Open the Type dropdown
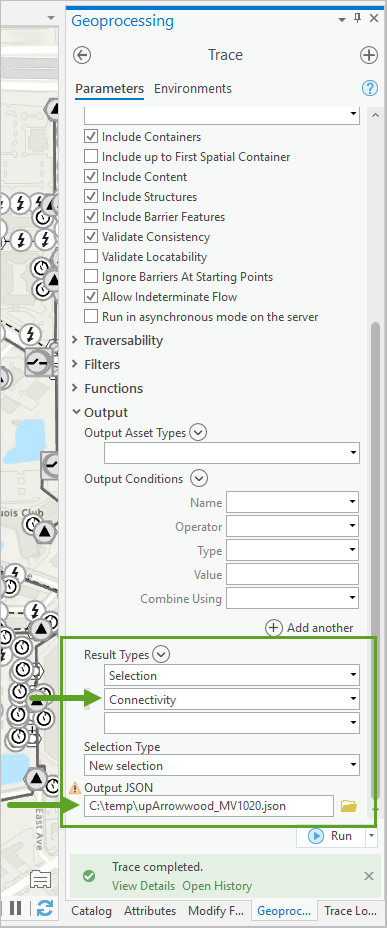The height and width of the screenshot is (928, 387). 292,551
